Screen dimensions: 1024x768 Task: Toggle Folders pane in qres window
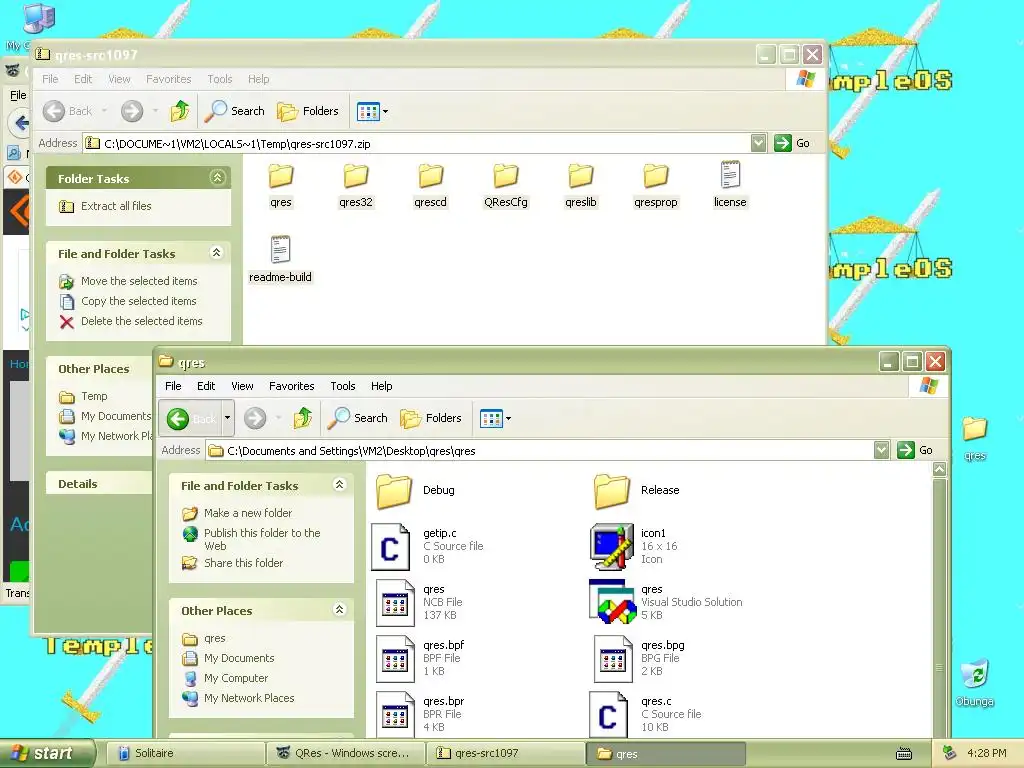tap(430, 418)
